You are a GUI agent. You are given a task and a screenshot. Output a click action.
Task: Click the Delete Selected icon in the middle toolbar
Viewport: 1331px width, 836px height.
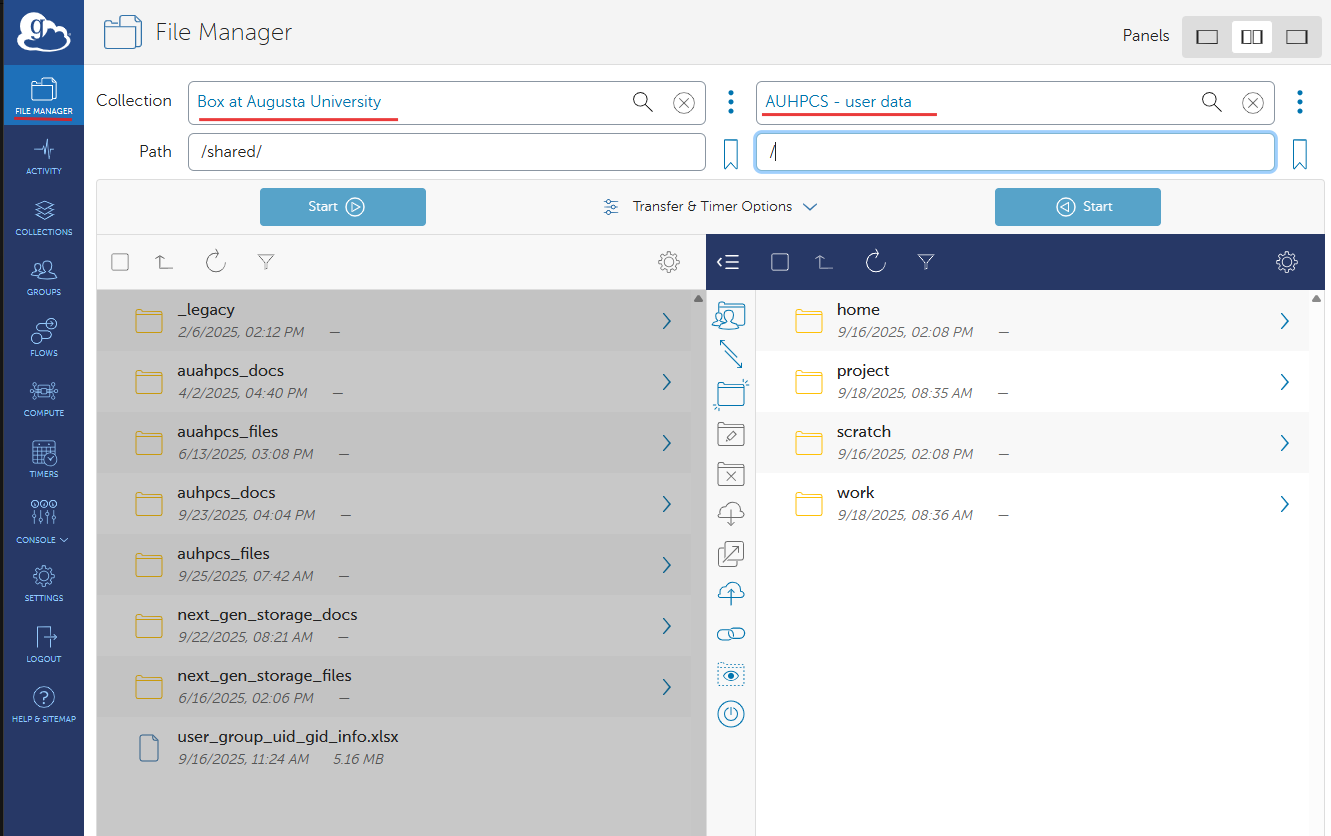tap(731, 474)
